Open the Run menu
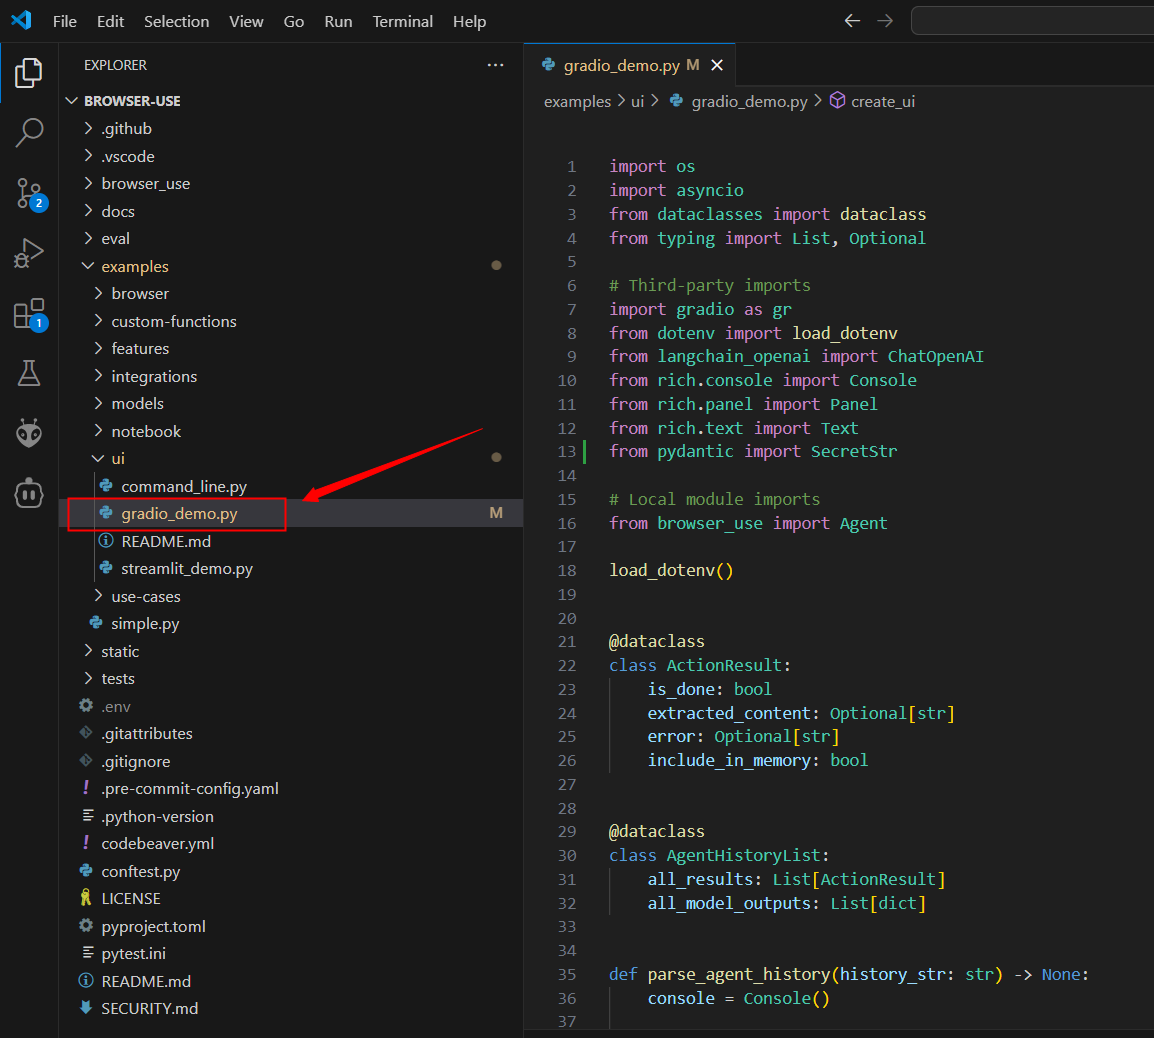 (x=339, y=21)
